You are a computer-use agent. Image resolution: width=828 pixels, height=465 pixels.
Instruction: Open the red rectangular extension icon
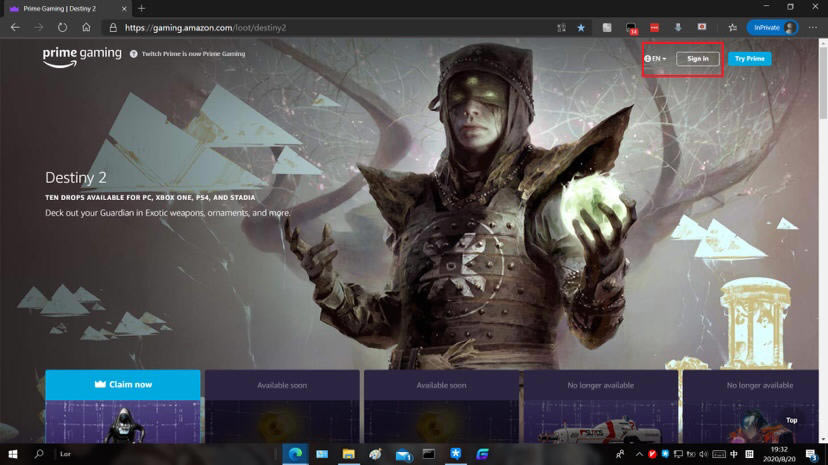point(654,27)
